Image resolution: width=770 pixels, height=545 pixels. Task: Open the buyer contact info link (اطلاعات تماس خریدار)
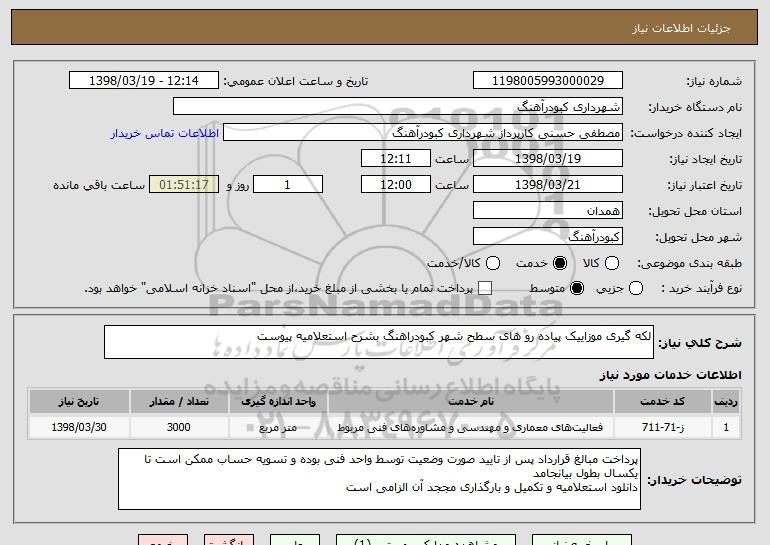(x=165, y=133)
